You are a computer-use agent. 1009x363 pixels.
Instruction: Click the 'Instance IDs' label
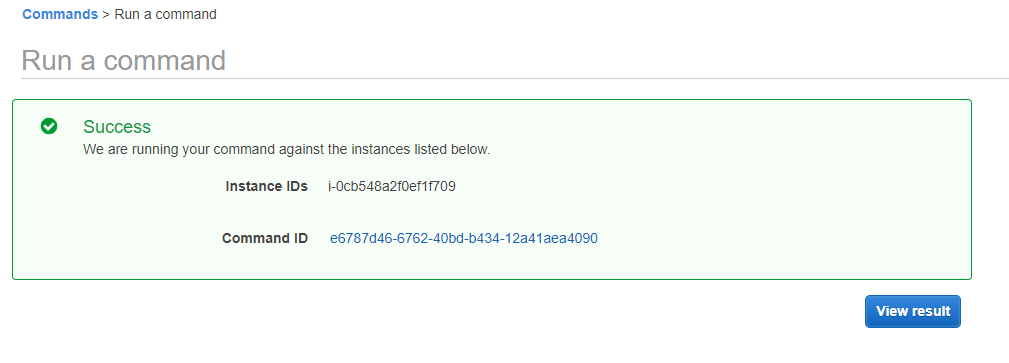pyautogui.click(x=266, y=187)
